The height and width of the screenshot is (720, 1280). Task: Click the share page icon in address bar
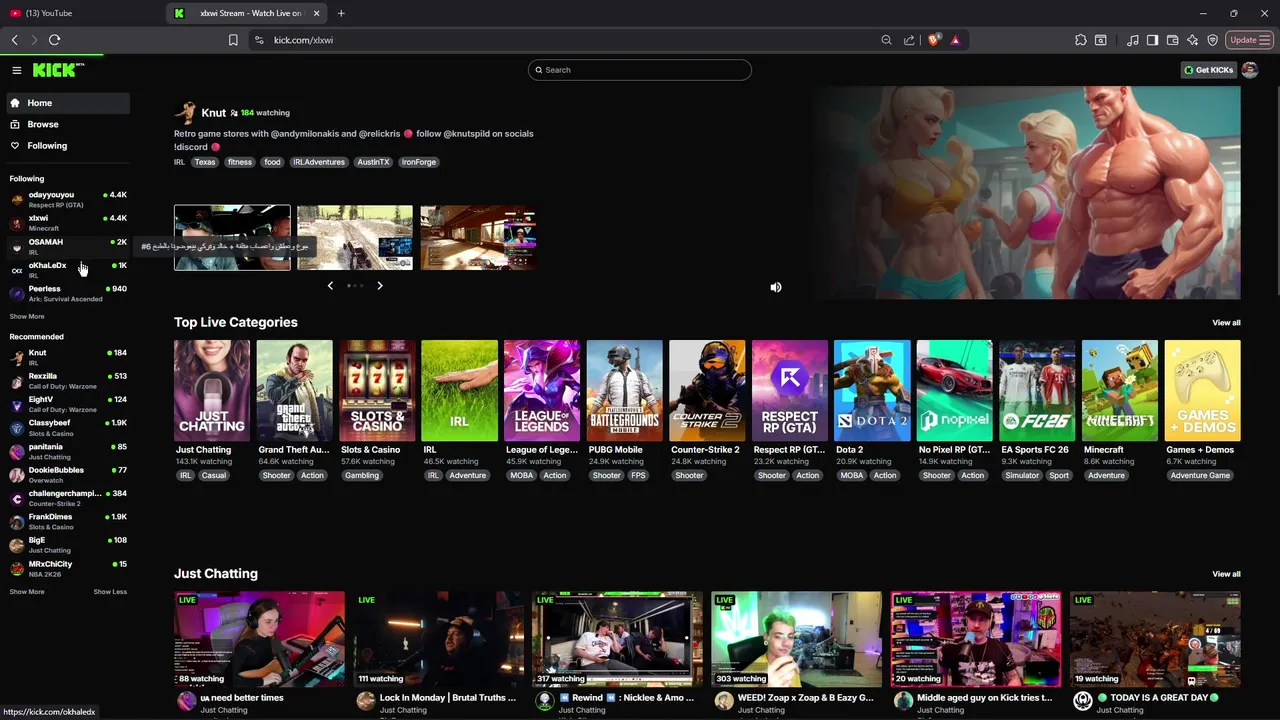pos(909,40)
